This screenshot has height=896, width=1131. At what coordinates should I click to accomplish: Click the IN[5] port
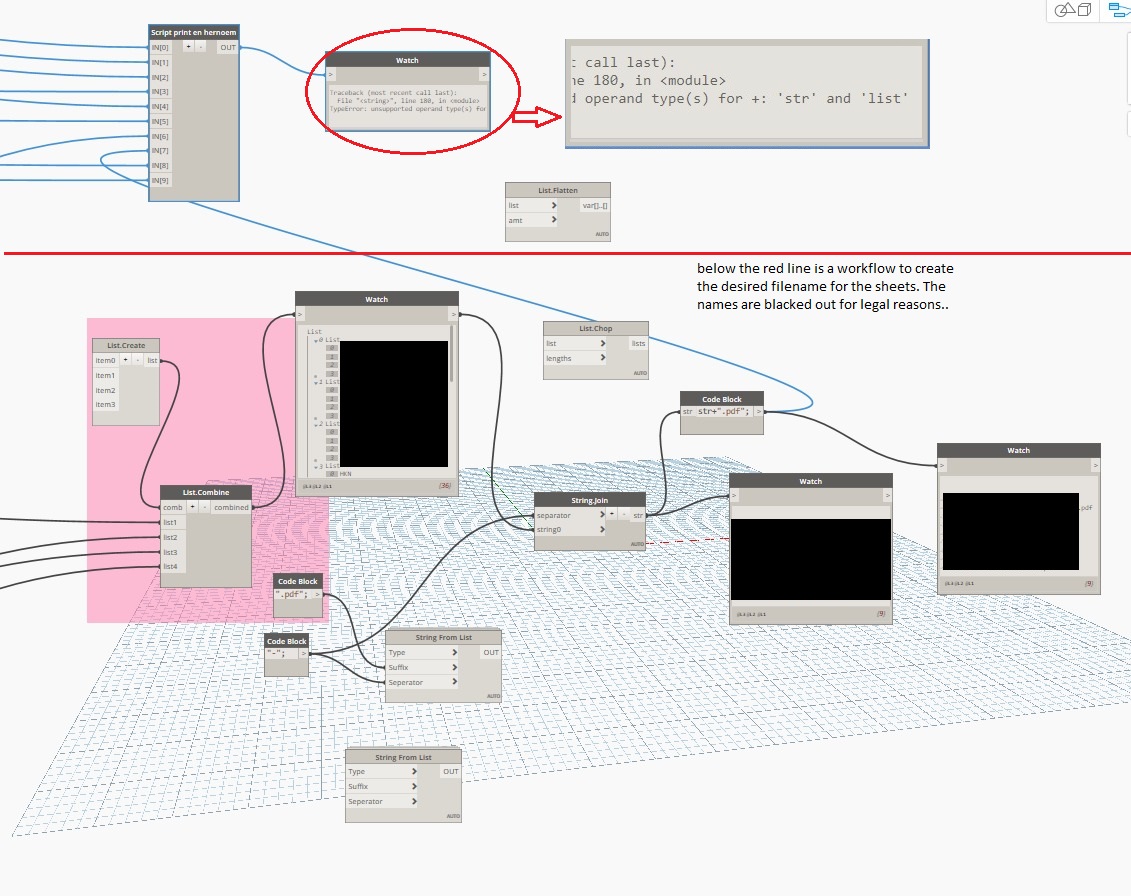160,121
